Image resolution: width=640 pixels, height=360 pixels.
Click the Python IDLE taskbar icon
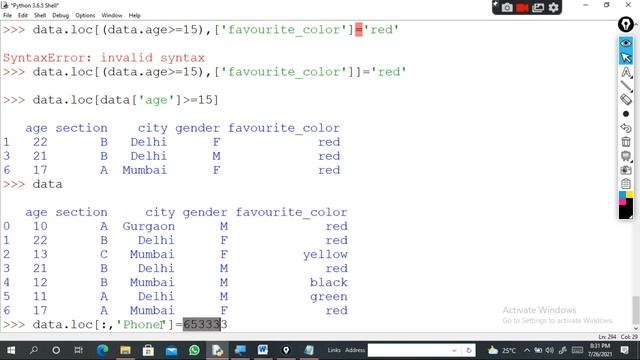tap(217, 350)
